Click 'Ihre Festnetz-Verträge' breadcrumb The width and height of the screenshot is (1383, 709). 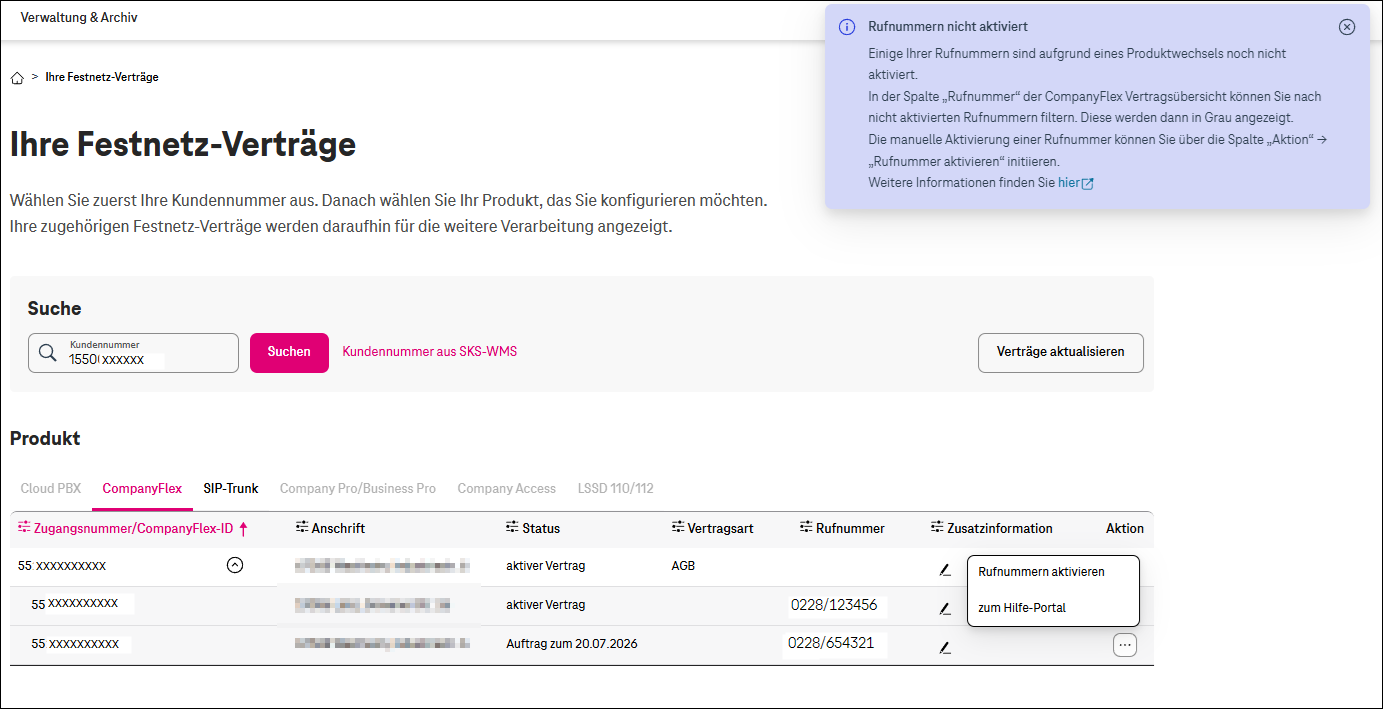click(x=102, y=77)
